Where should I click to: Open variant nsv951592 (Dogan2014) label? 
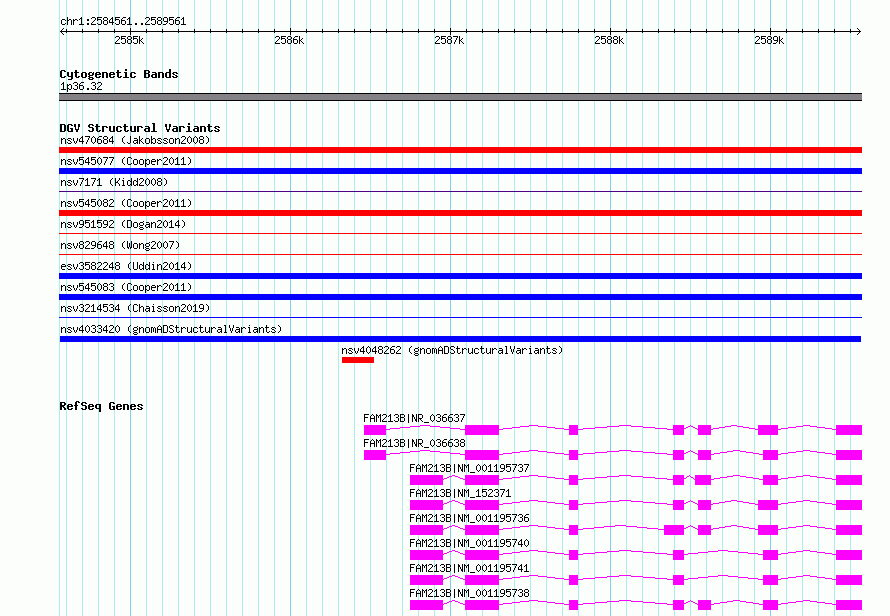click(x=123, y=224)
